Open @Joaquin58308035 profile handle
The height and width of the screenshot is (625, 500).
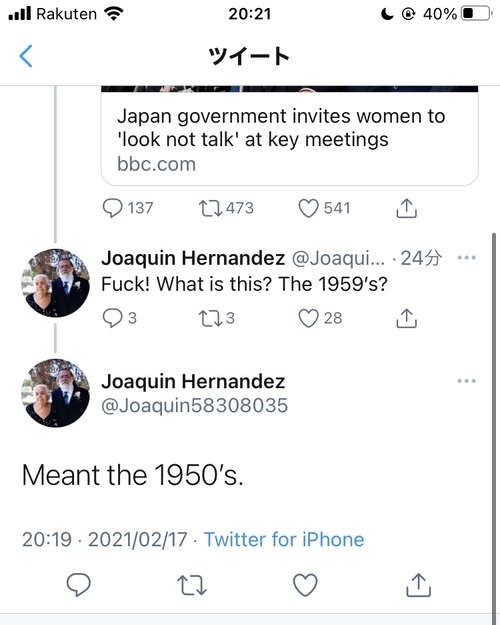pyautogui.click(x=194, y=406)
